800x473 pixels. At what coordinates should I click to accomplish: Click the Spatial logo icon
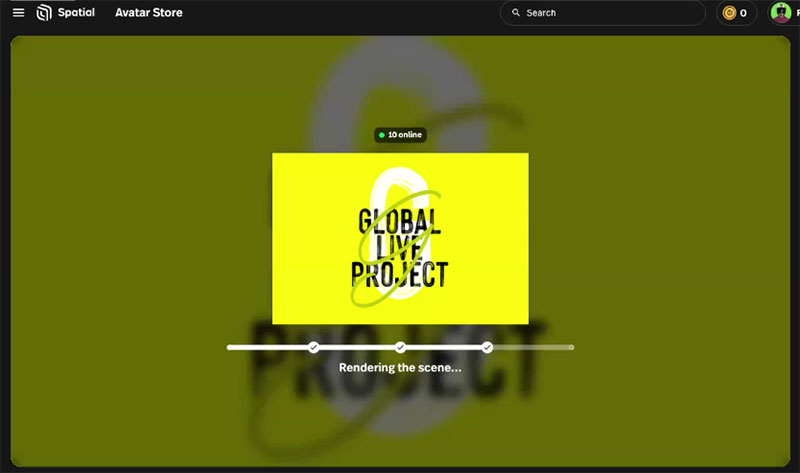(x=44, y=12)
